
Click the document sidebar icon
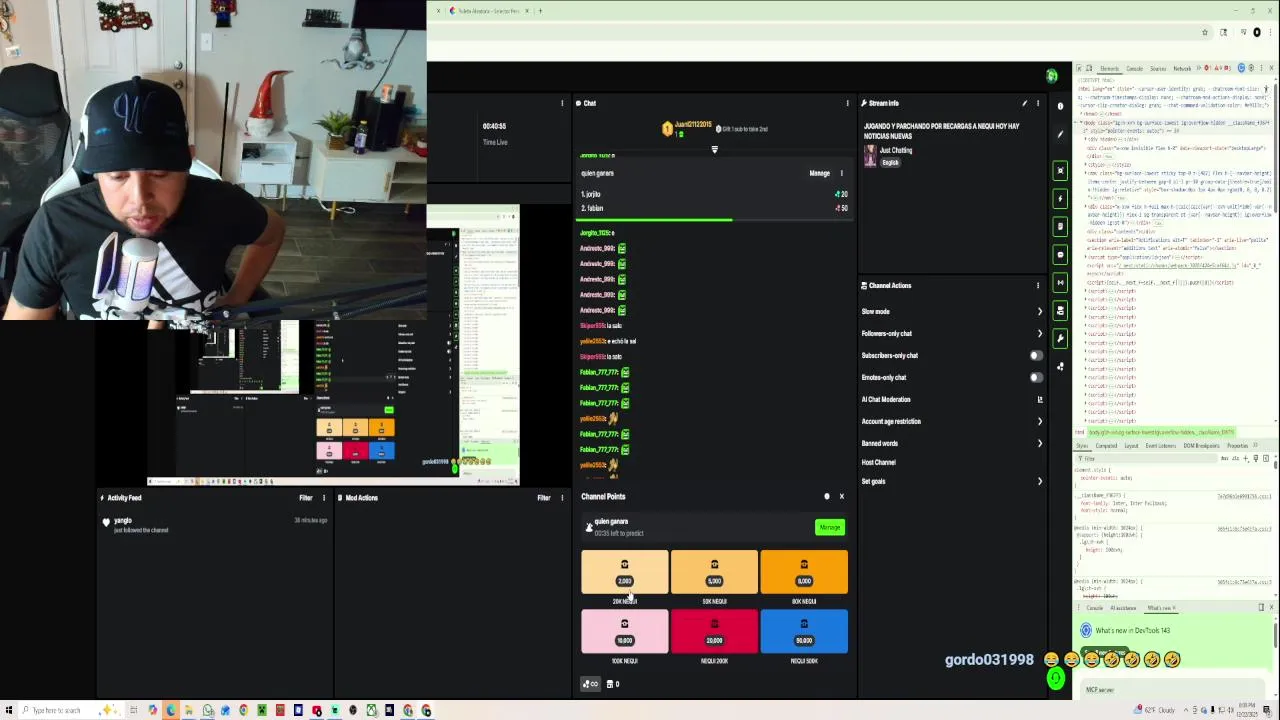pyautogui.click(x=1060, y=226)
